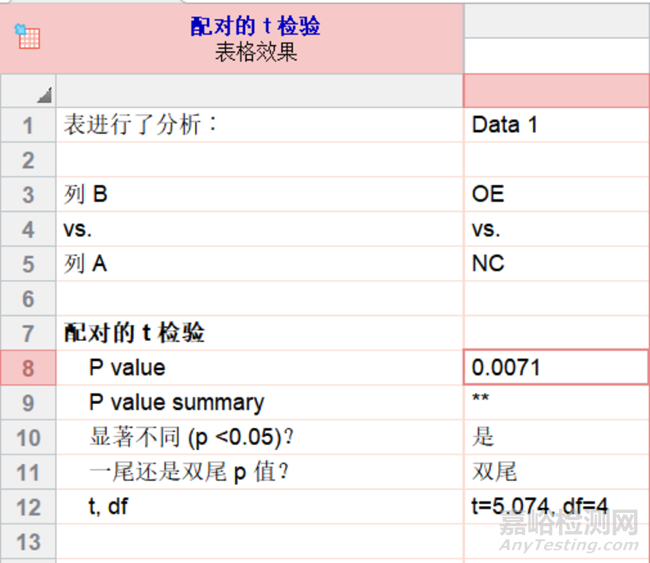Image resolution: width=650 pixels, height=563 pixels.
Task: Click the '**' P value summary cell
Action: pyautogui.click(x=555, y=402)
